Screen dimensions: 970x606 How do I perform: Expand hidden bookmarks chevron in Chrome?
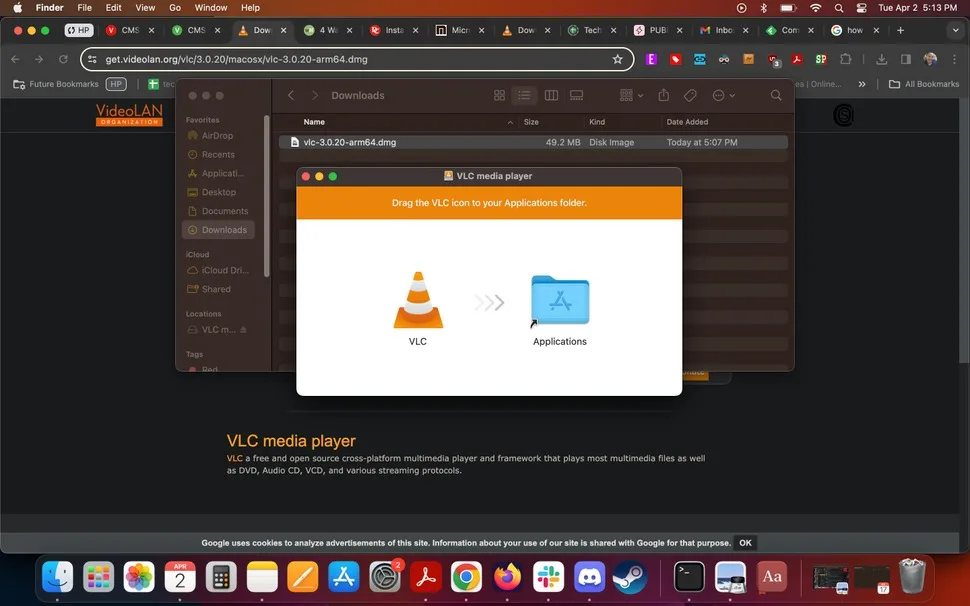point(862,84)
